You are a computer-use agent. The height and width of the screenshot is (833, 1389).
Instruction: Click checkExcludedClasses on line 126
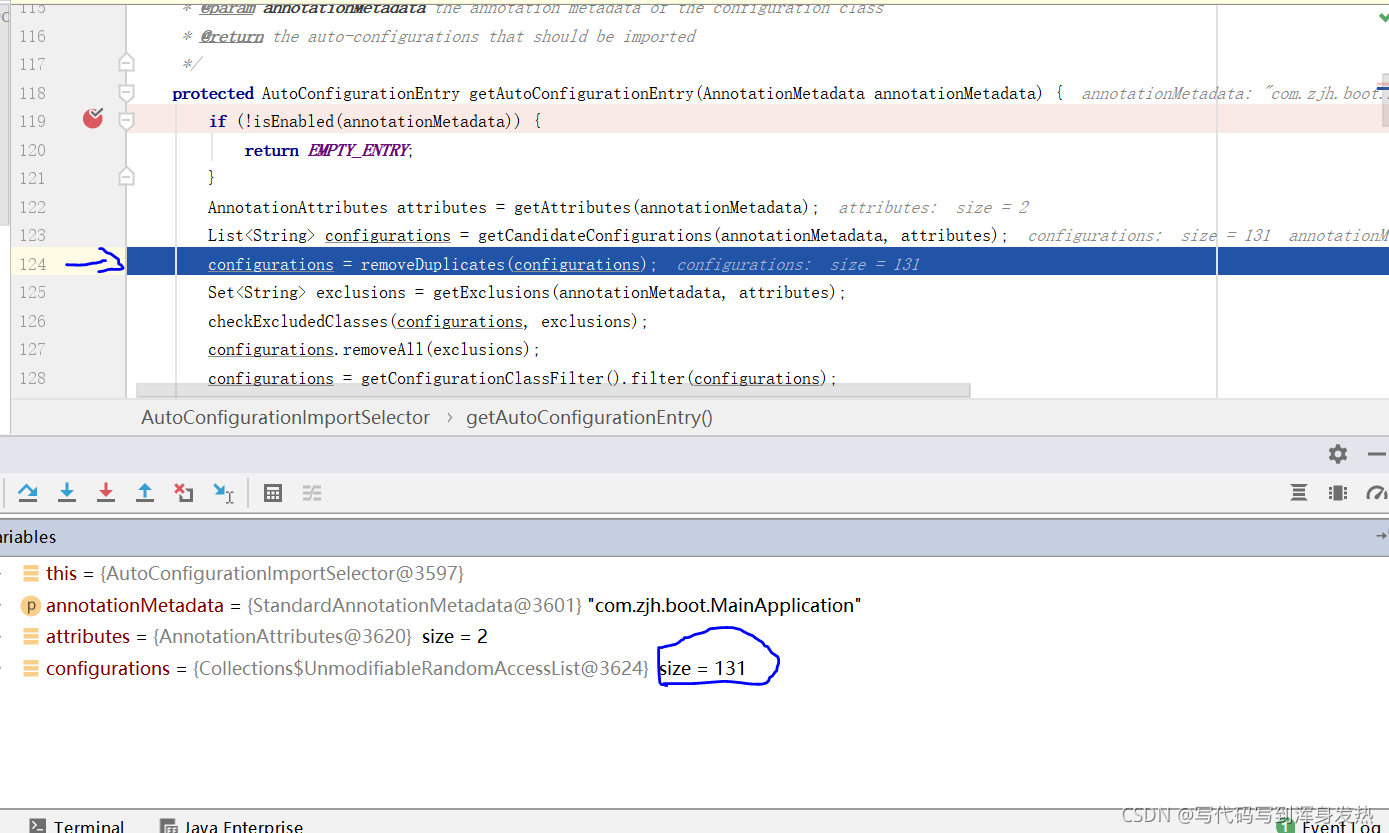pyautogui.click(x=298, y=321)
